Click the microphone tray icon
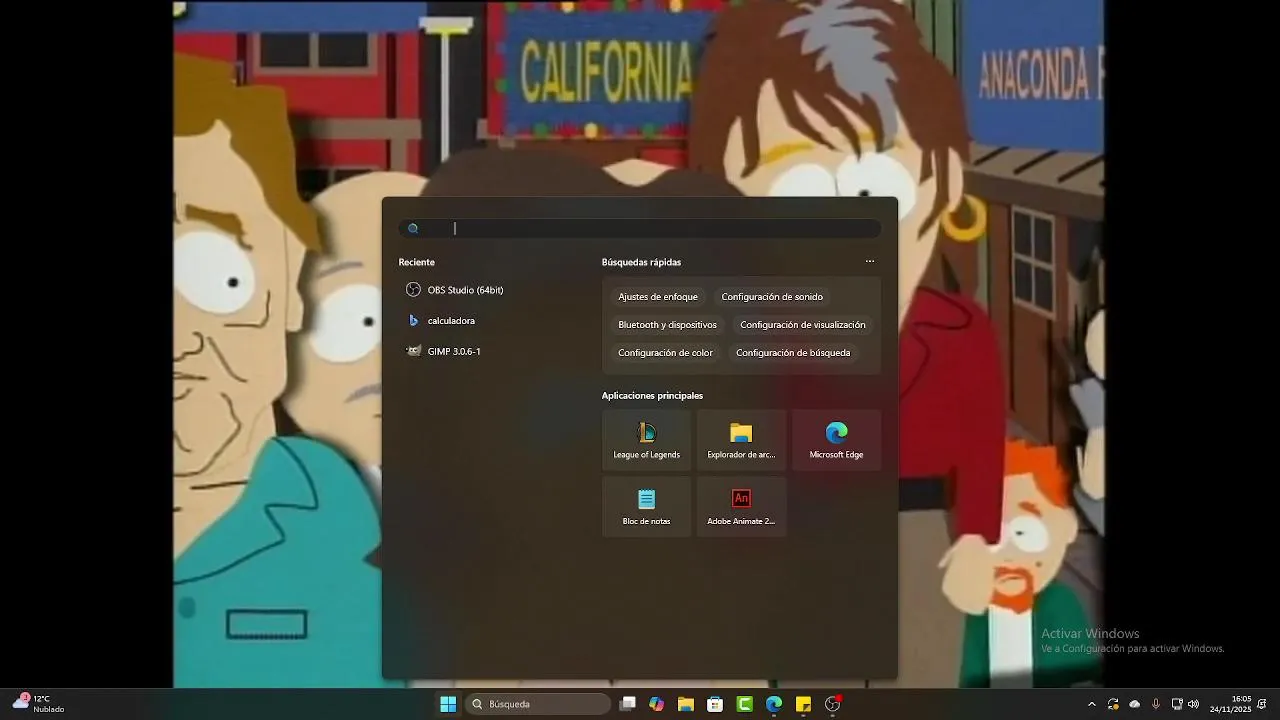 tap(1156, 704)
